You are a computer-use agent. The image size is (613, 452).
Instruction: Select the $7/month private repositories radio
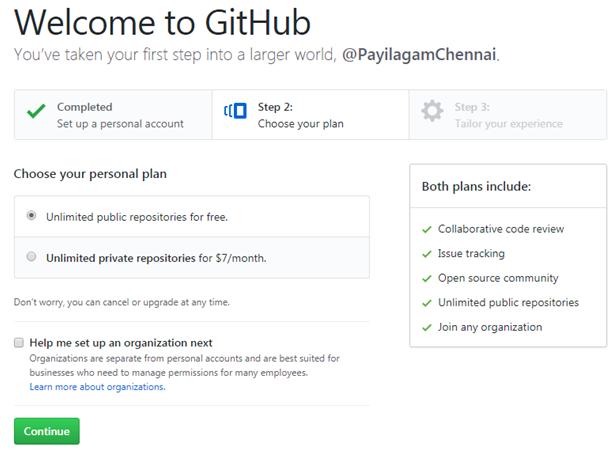tap(31, 256)
